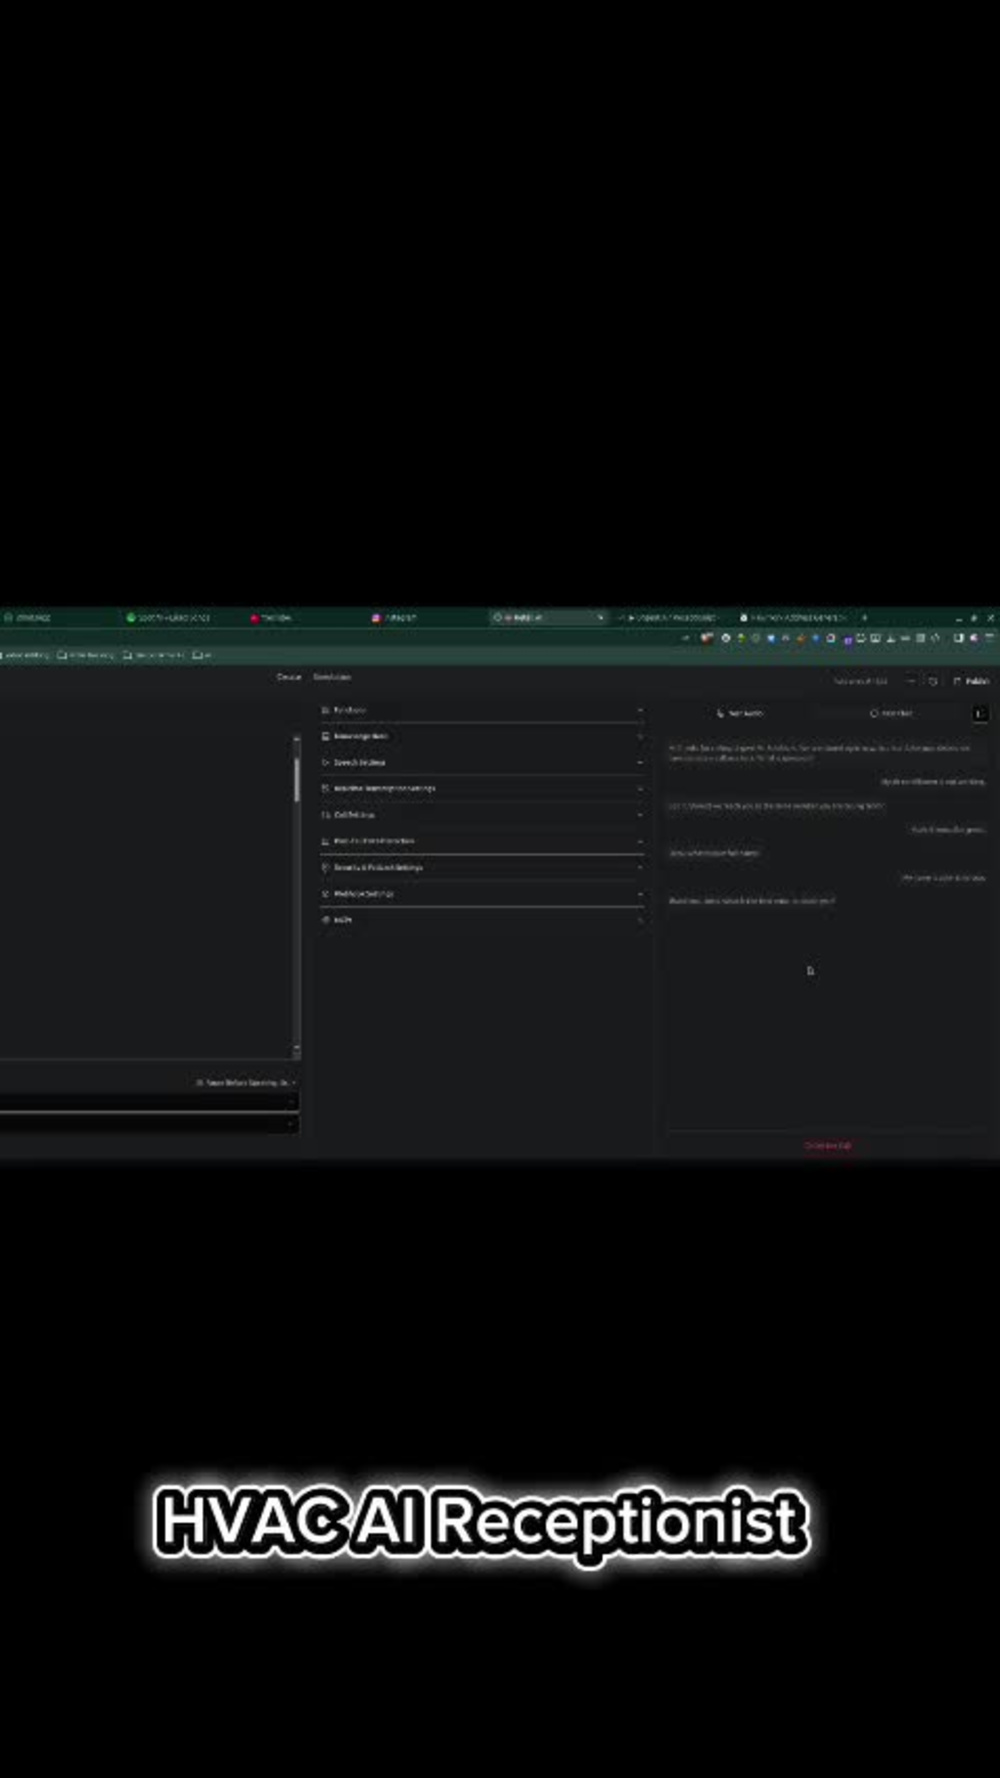Switch to the Test Audio tab
The width and height of the screenshot is (1000, 1778).
point(740,713)
